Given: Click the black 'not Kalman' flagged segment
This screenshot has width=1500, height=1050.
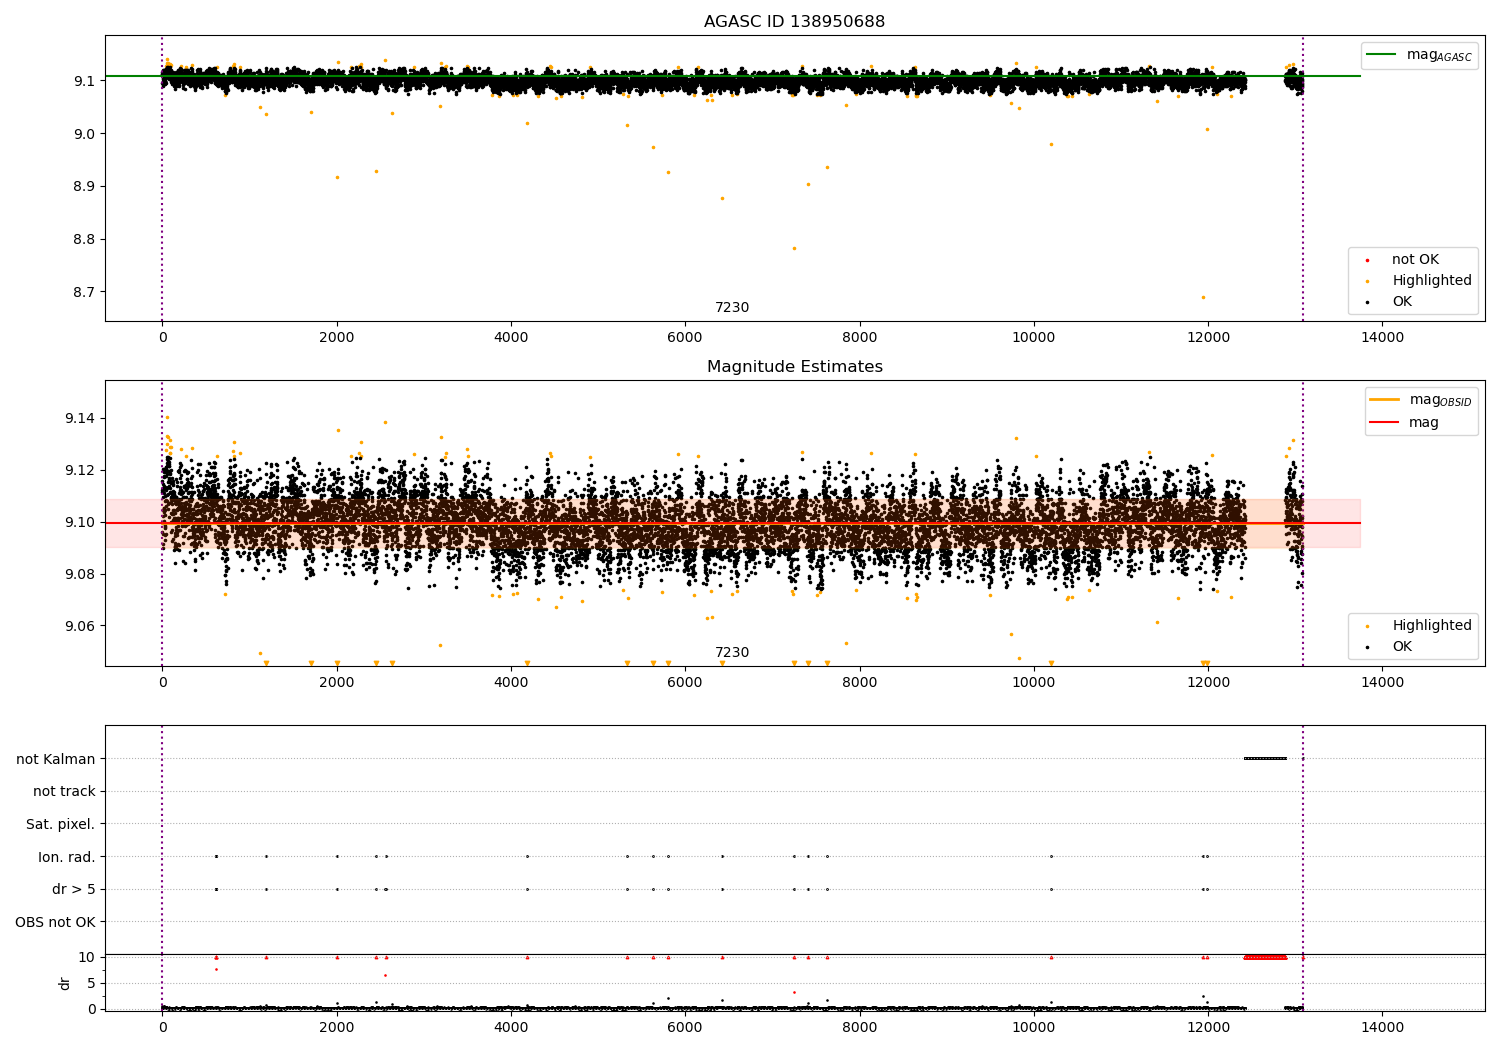Looking at the screenshot, I should [x=1265, y=758].
